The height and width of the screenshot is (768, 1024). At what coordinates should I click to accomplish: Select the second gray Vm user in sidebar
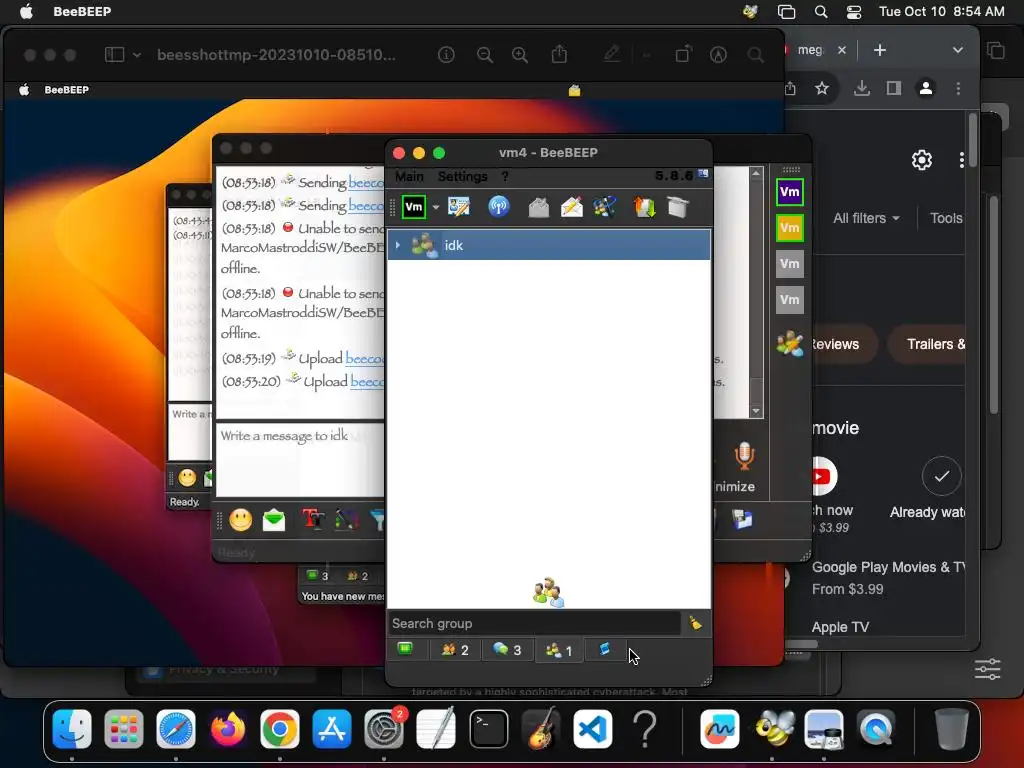click(x=790, y=300)
